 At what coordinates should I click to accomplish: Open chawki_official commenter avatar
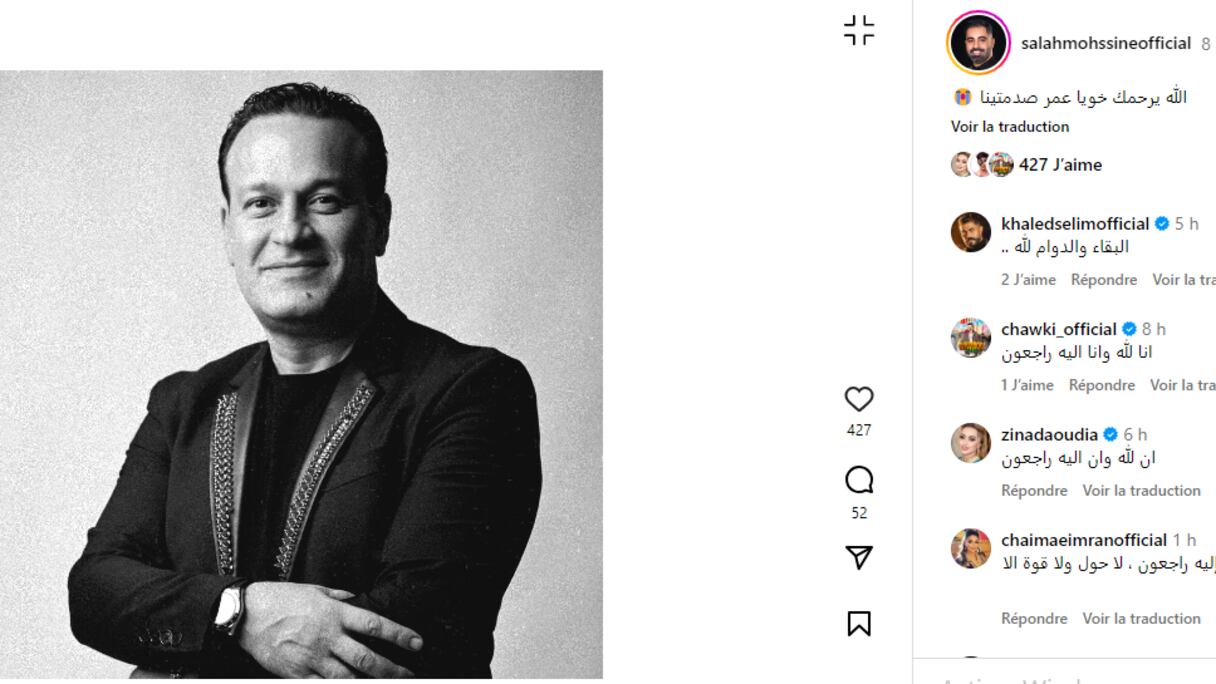click(x=970, y=338)
